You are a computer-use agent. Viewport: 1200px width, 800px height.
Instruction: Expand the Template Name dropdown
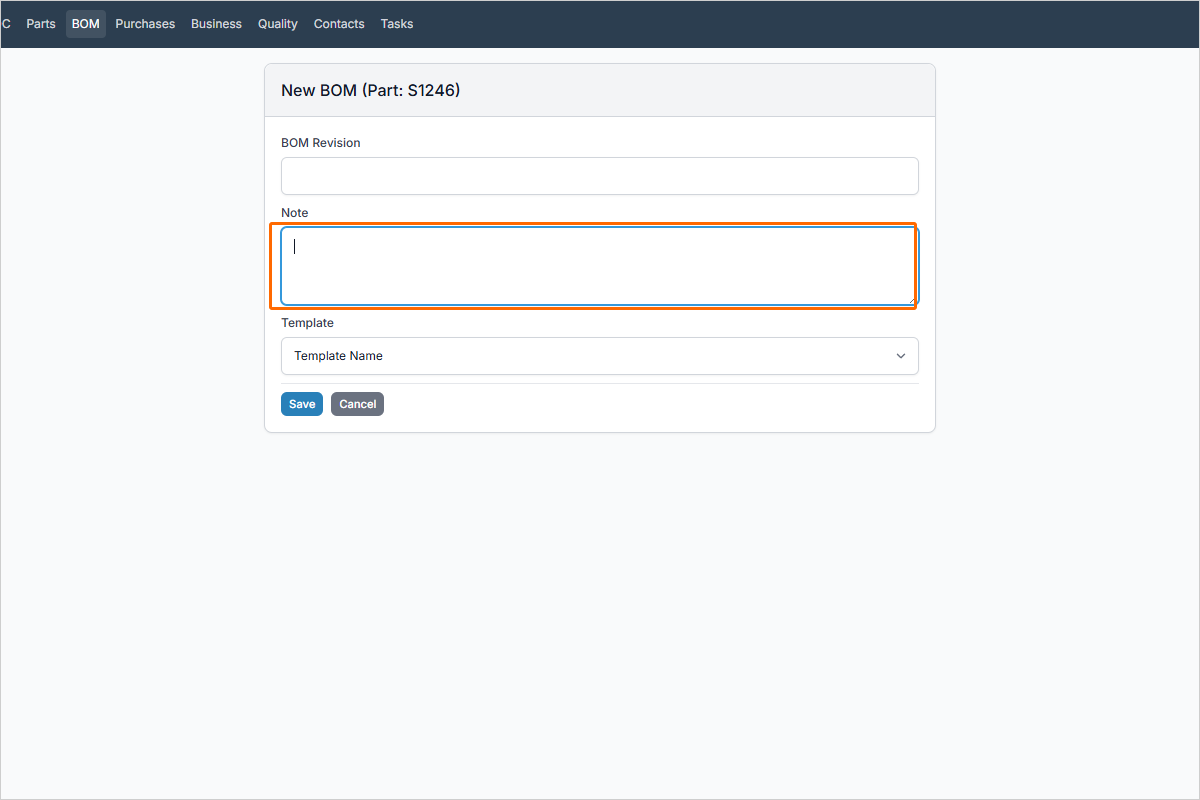tap(600, 356)
